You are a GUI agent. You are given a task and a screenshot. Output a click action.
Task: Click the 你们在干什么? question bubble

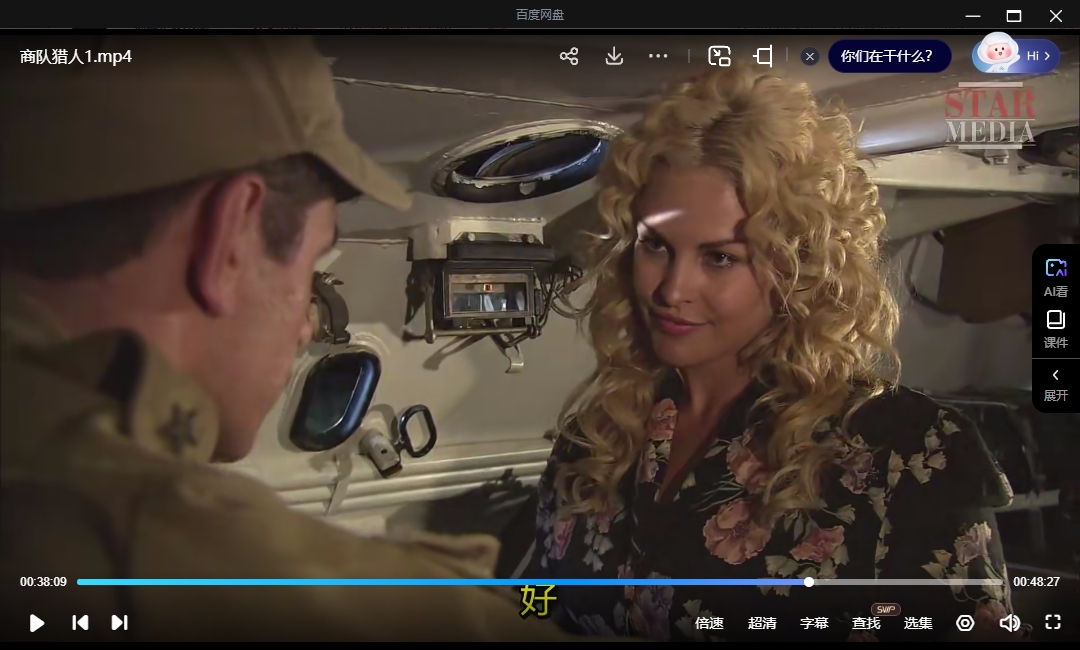tap(886, 56)
